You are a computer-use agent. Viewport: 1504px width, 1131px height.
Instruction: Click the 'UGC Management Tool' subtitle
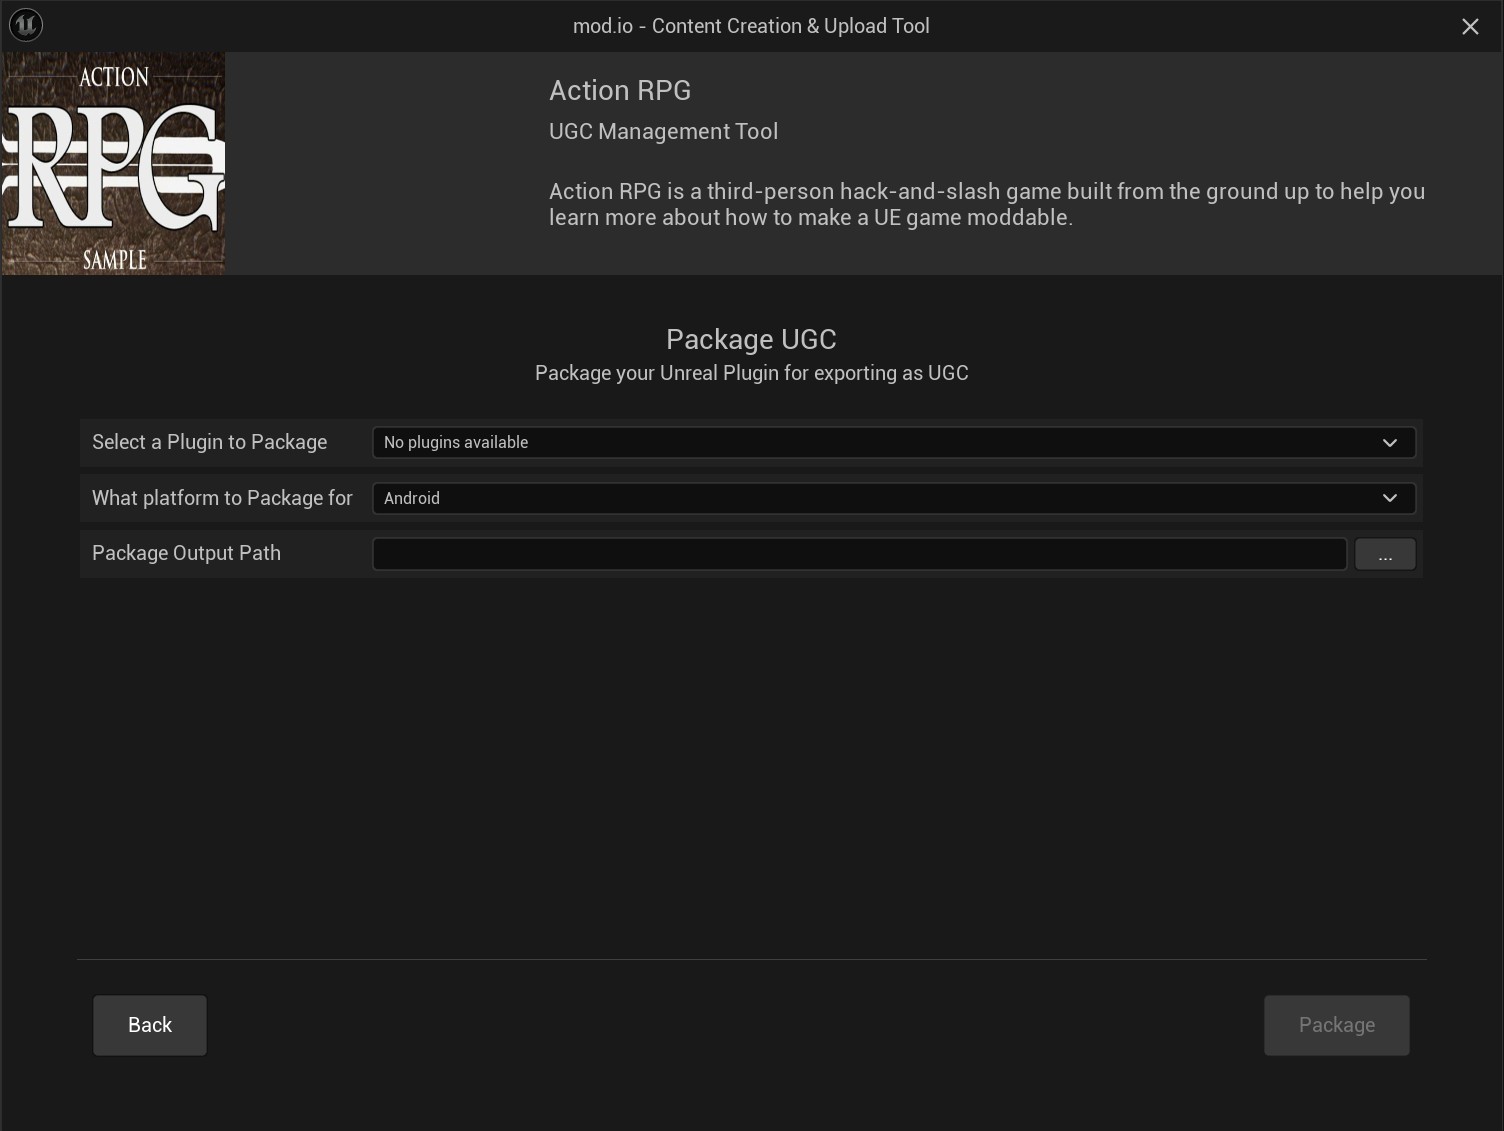[663, 131]
